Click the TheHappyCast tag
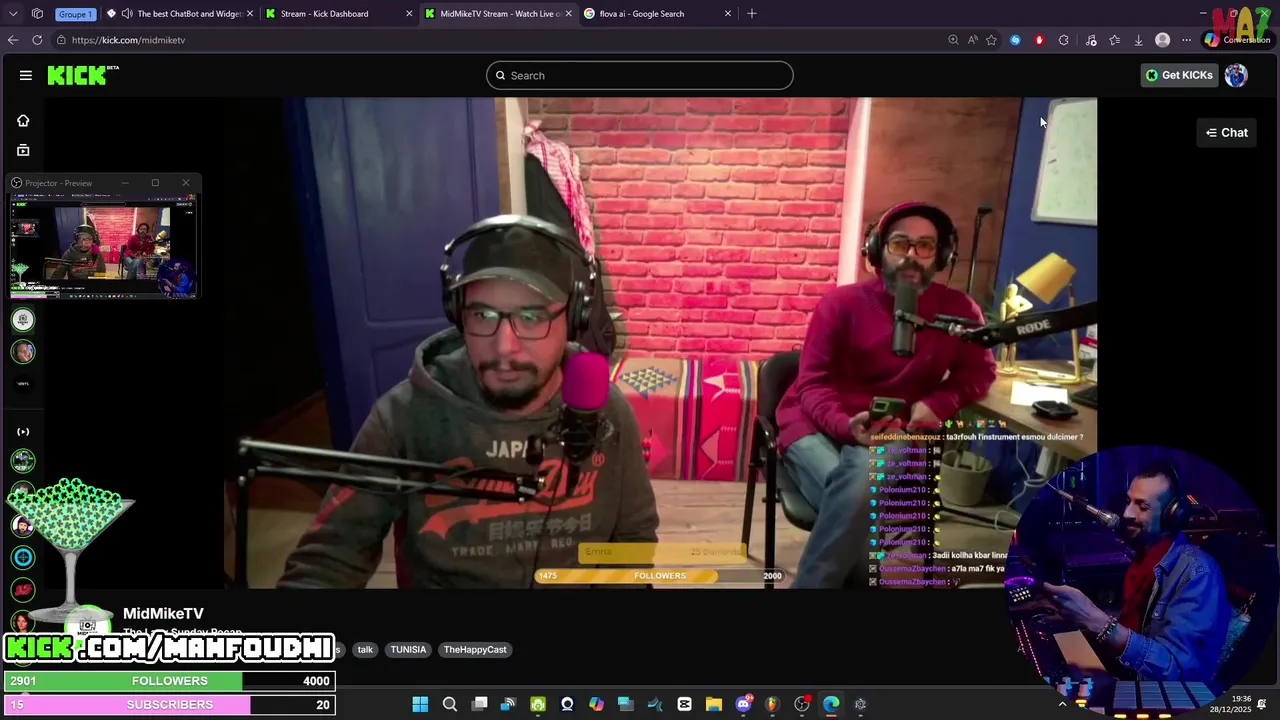Viewport: 1280px width, 720px height. pyautogui.click(x=475, y=650)
